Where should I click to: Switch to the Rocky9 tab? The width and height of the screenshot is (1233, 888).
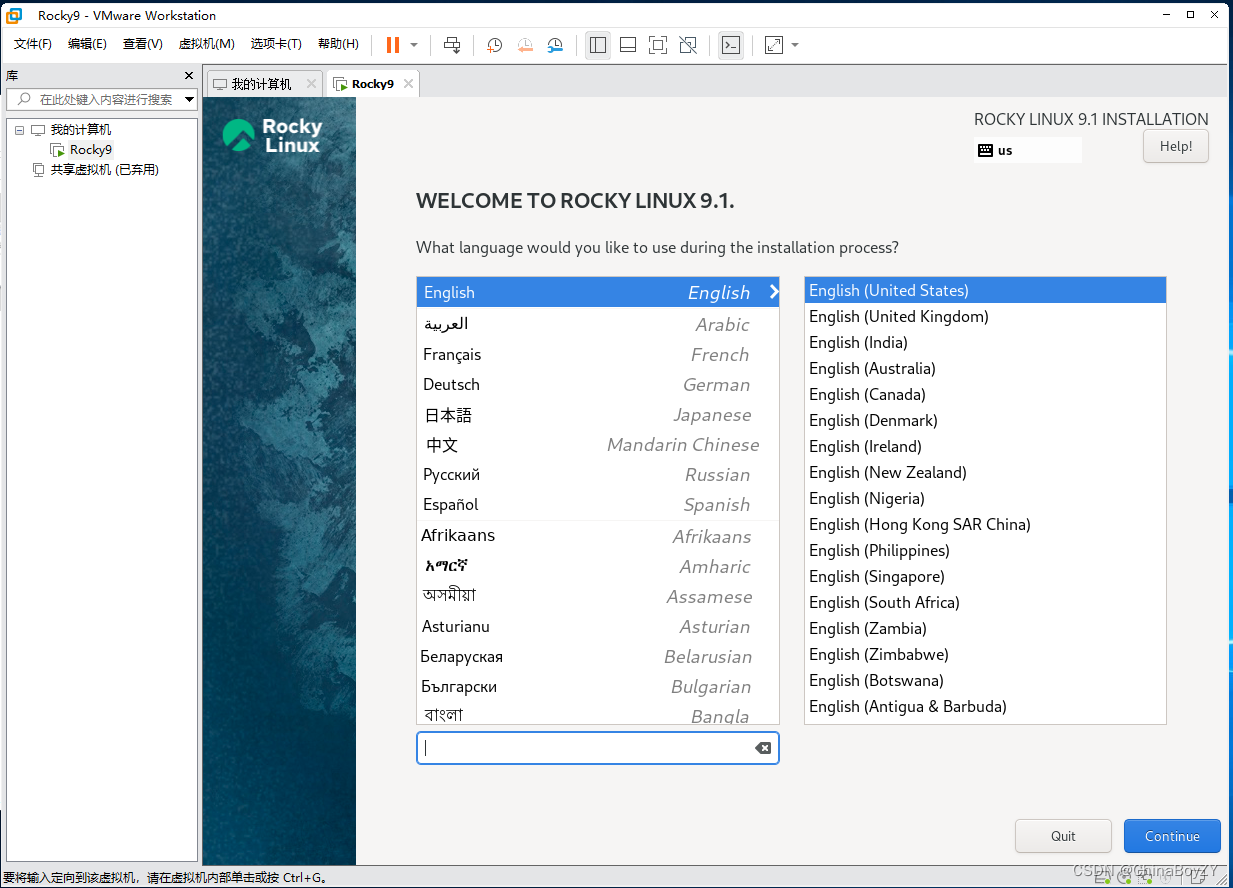(x=372, y=84)
